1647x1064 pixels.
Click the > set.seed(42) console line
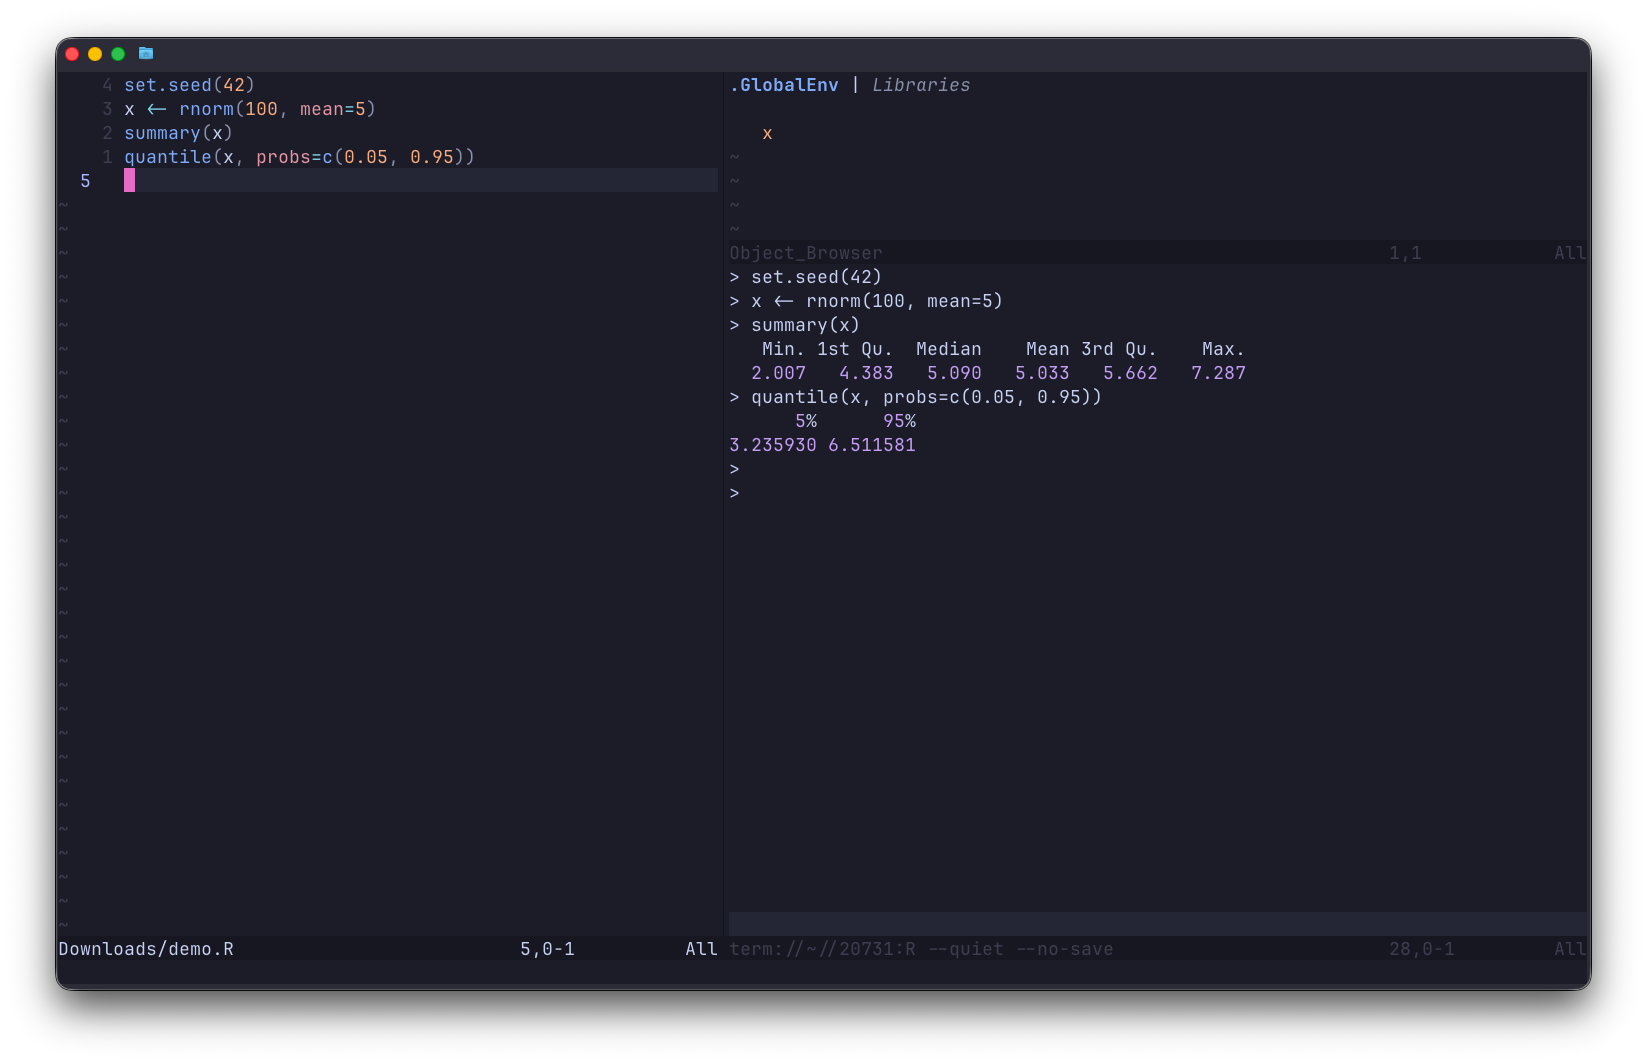pyautogui.click(x=806, y=277)
